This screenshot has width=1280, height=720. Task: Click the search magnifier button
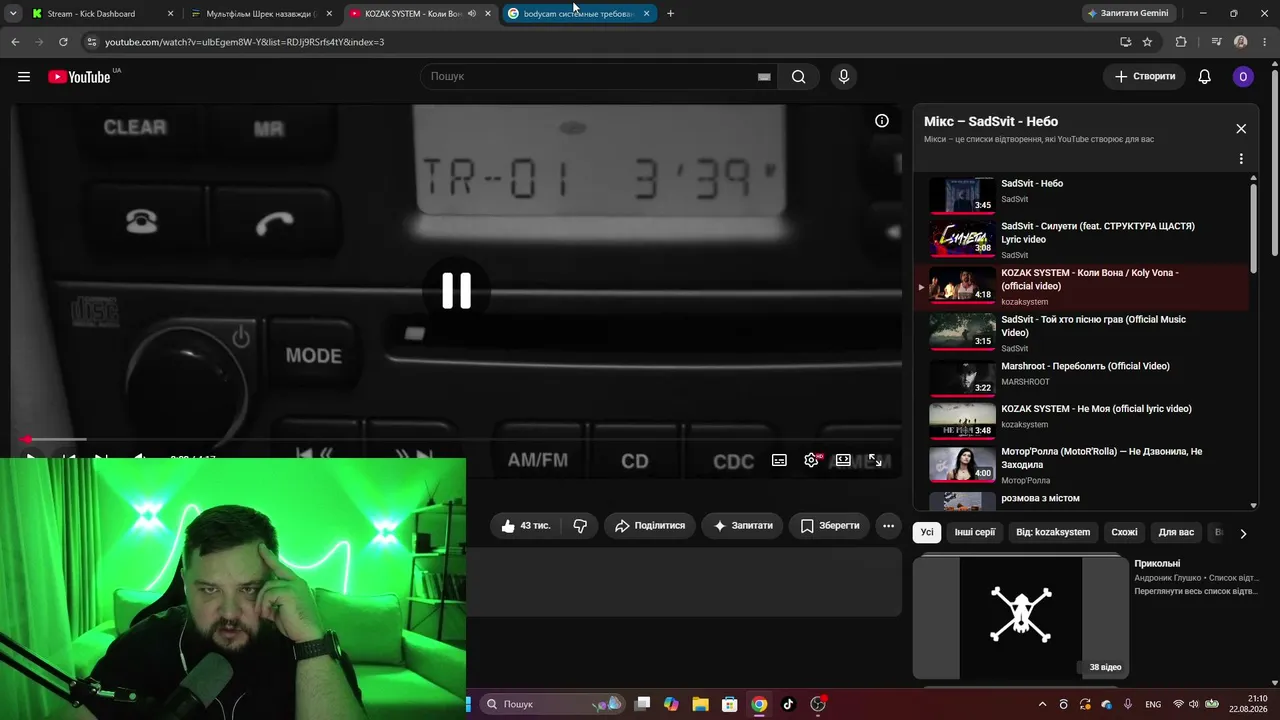click(798, 77)
